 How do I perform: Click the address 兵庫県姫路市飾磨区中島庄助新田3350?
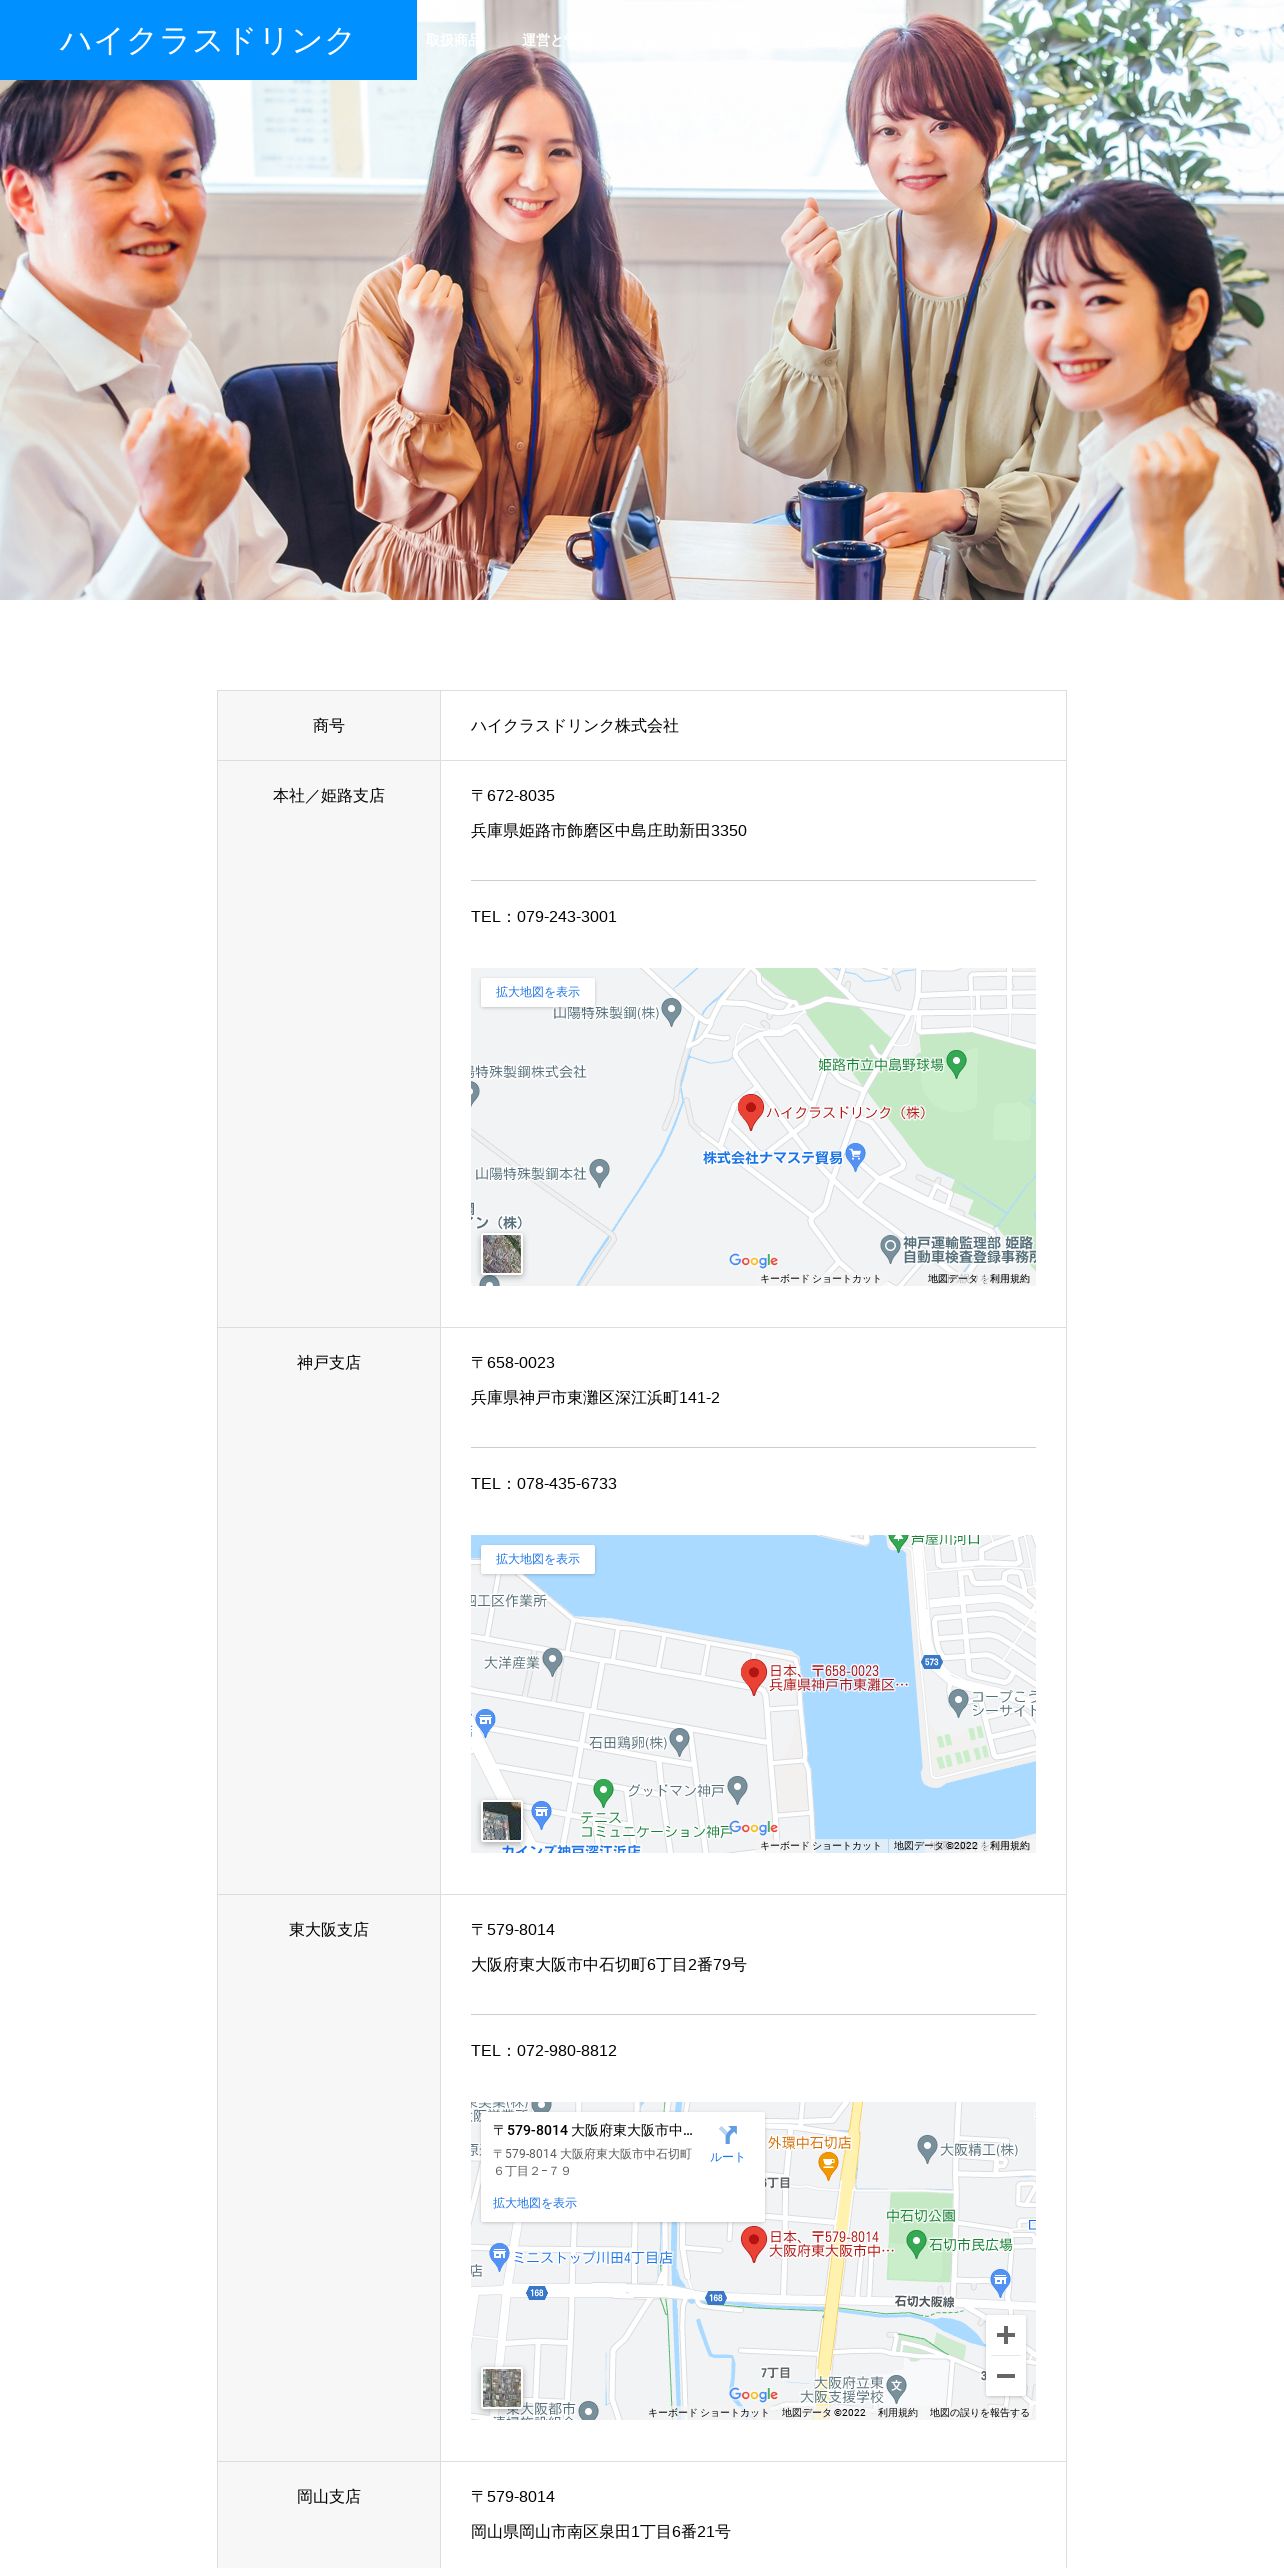coord(609,830)
